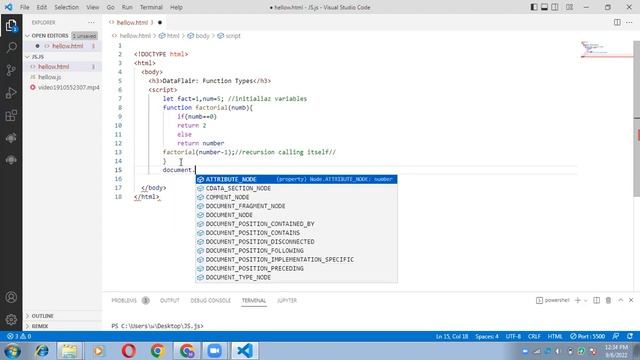Open the new terminal launch profile dropdown
This screenshot has height=360, width=640.
pos(586,300)
